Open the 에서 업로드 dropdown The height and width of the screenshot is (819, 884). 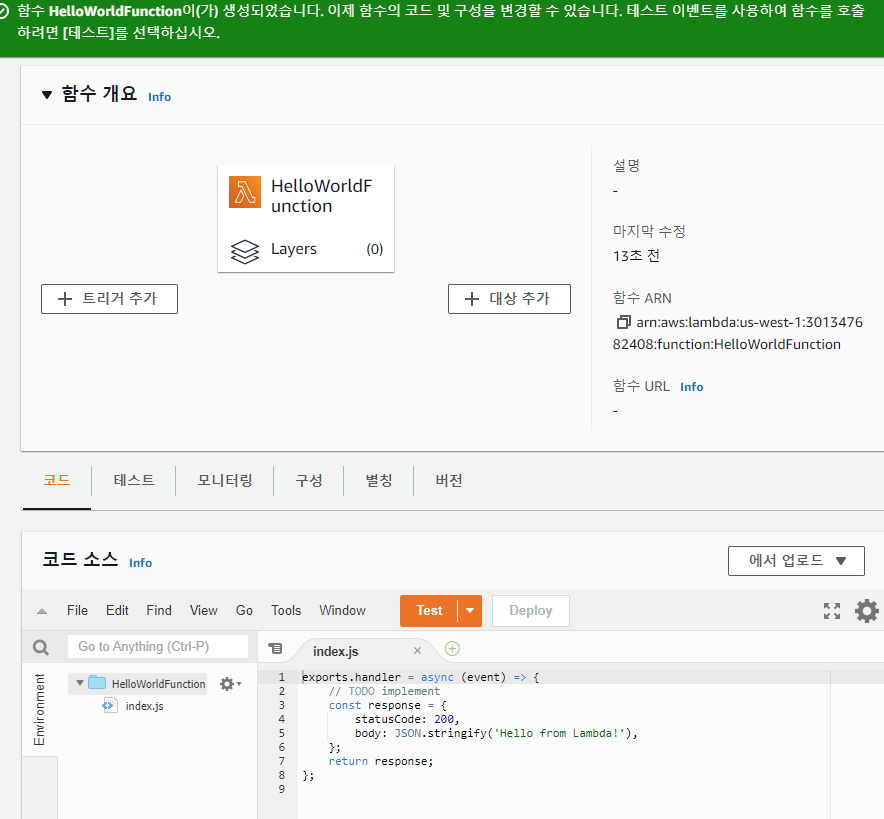click(796, 561)
